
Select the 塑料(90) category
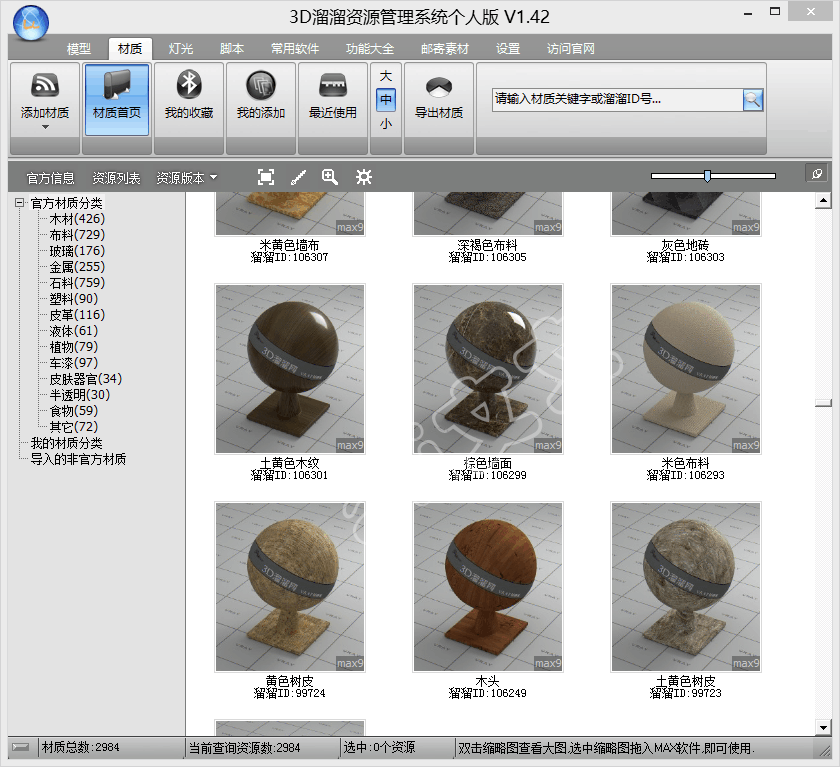[74, 299]
